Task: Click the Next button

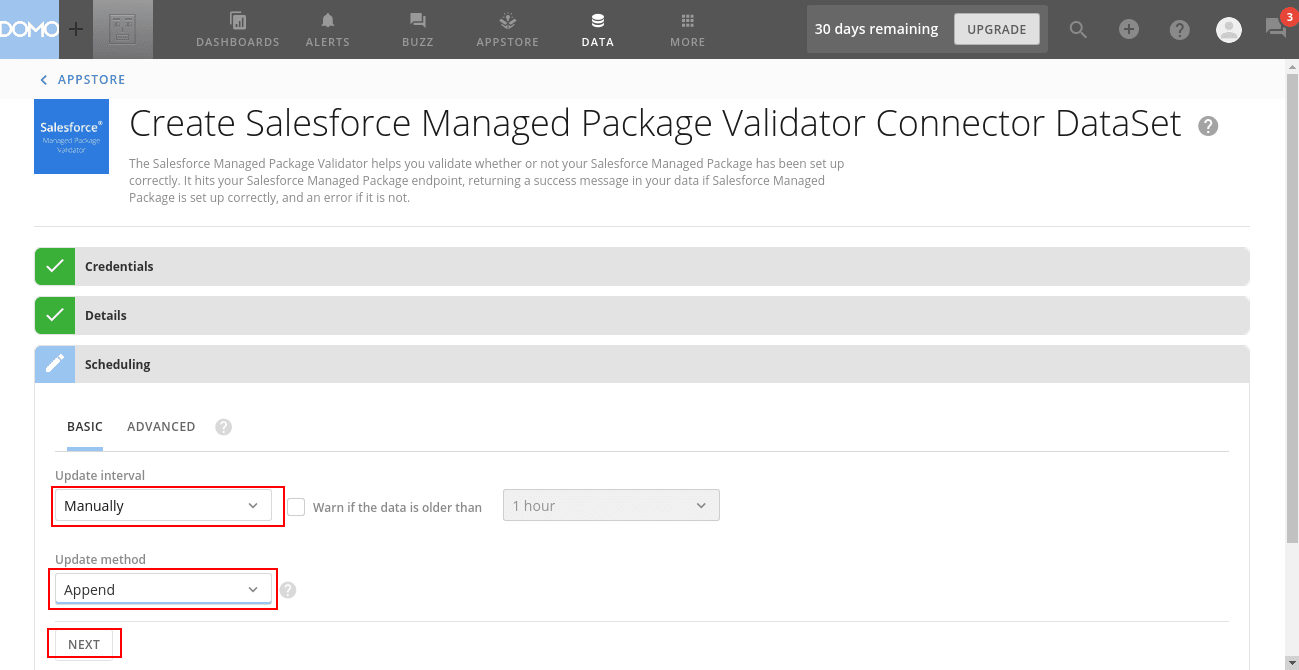Action: [84, 645]
